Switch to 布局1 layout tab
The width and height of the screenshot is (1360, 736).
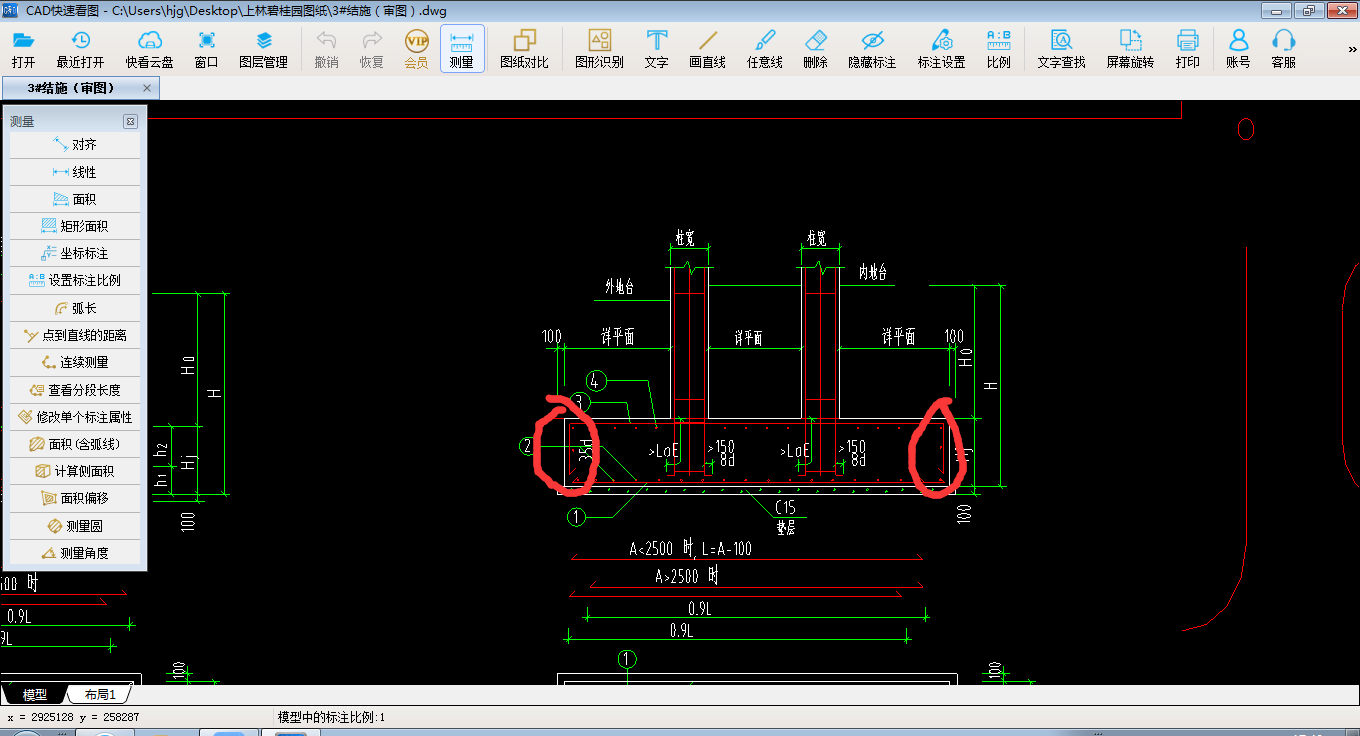(100, 695)
